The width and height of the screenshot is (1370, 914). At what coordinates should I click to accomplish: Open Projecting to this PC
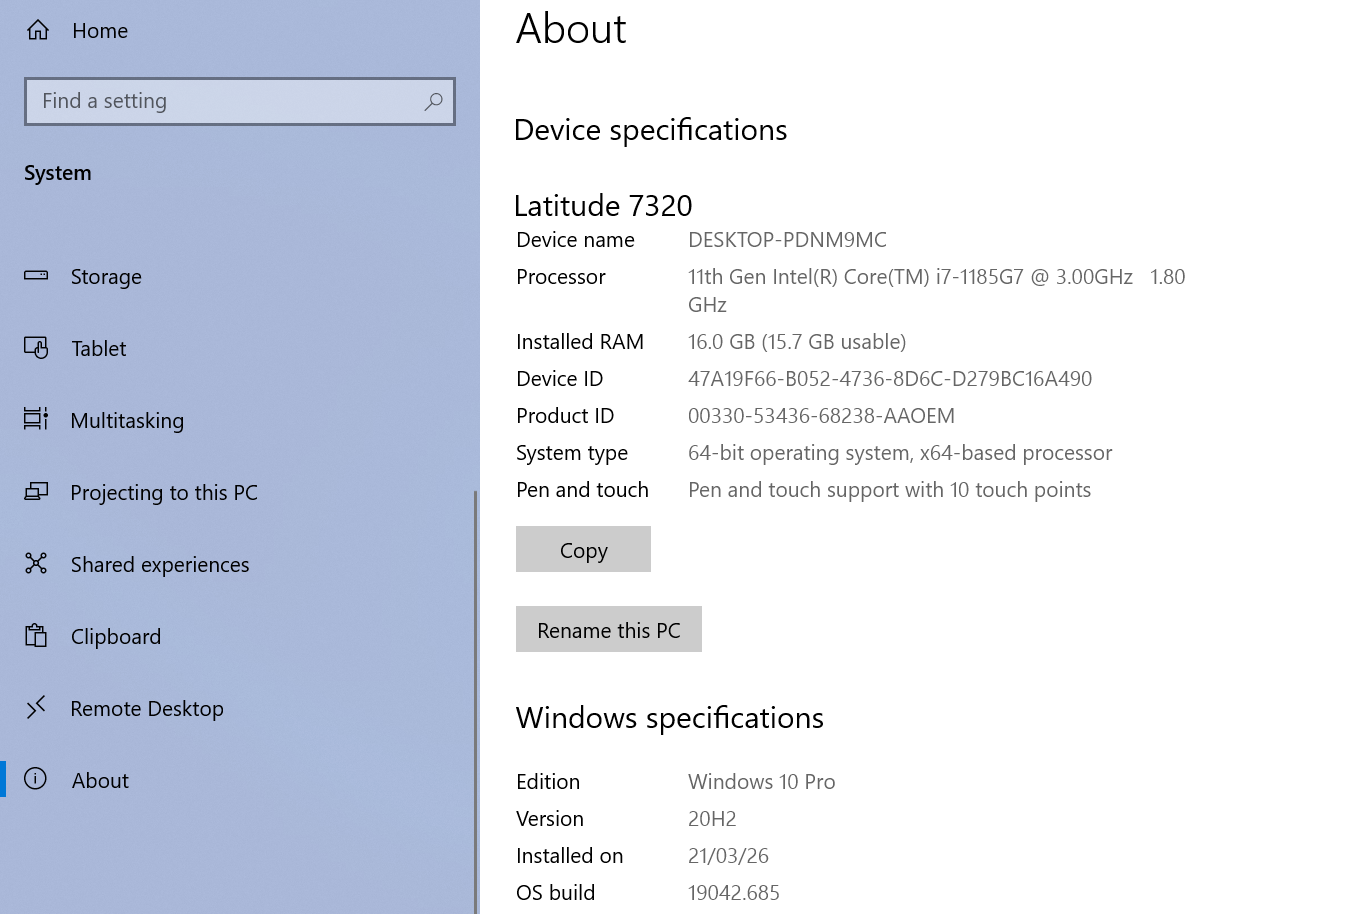click(164, 493)
